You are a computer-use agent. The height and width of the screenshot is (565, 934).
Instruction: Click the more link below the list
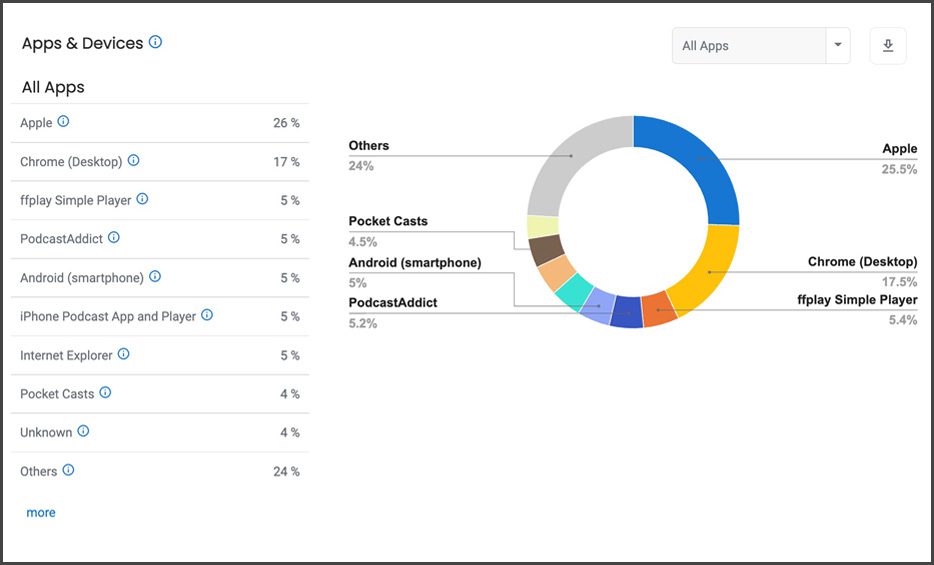41,513
